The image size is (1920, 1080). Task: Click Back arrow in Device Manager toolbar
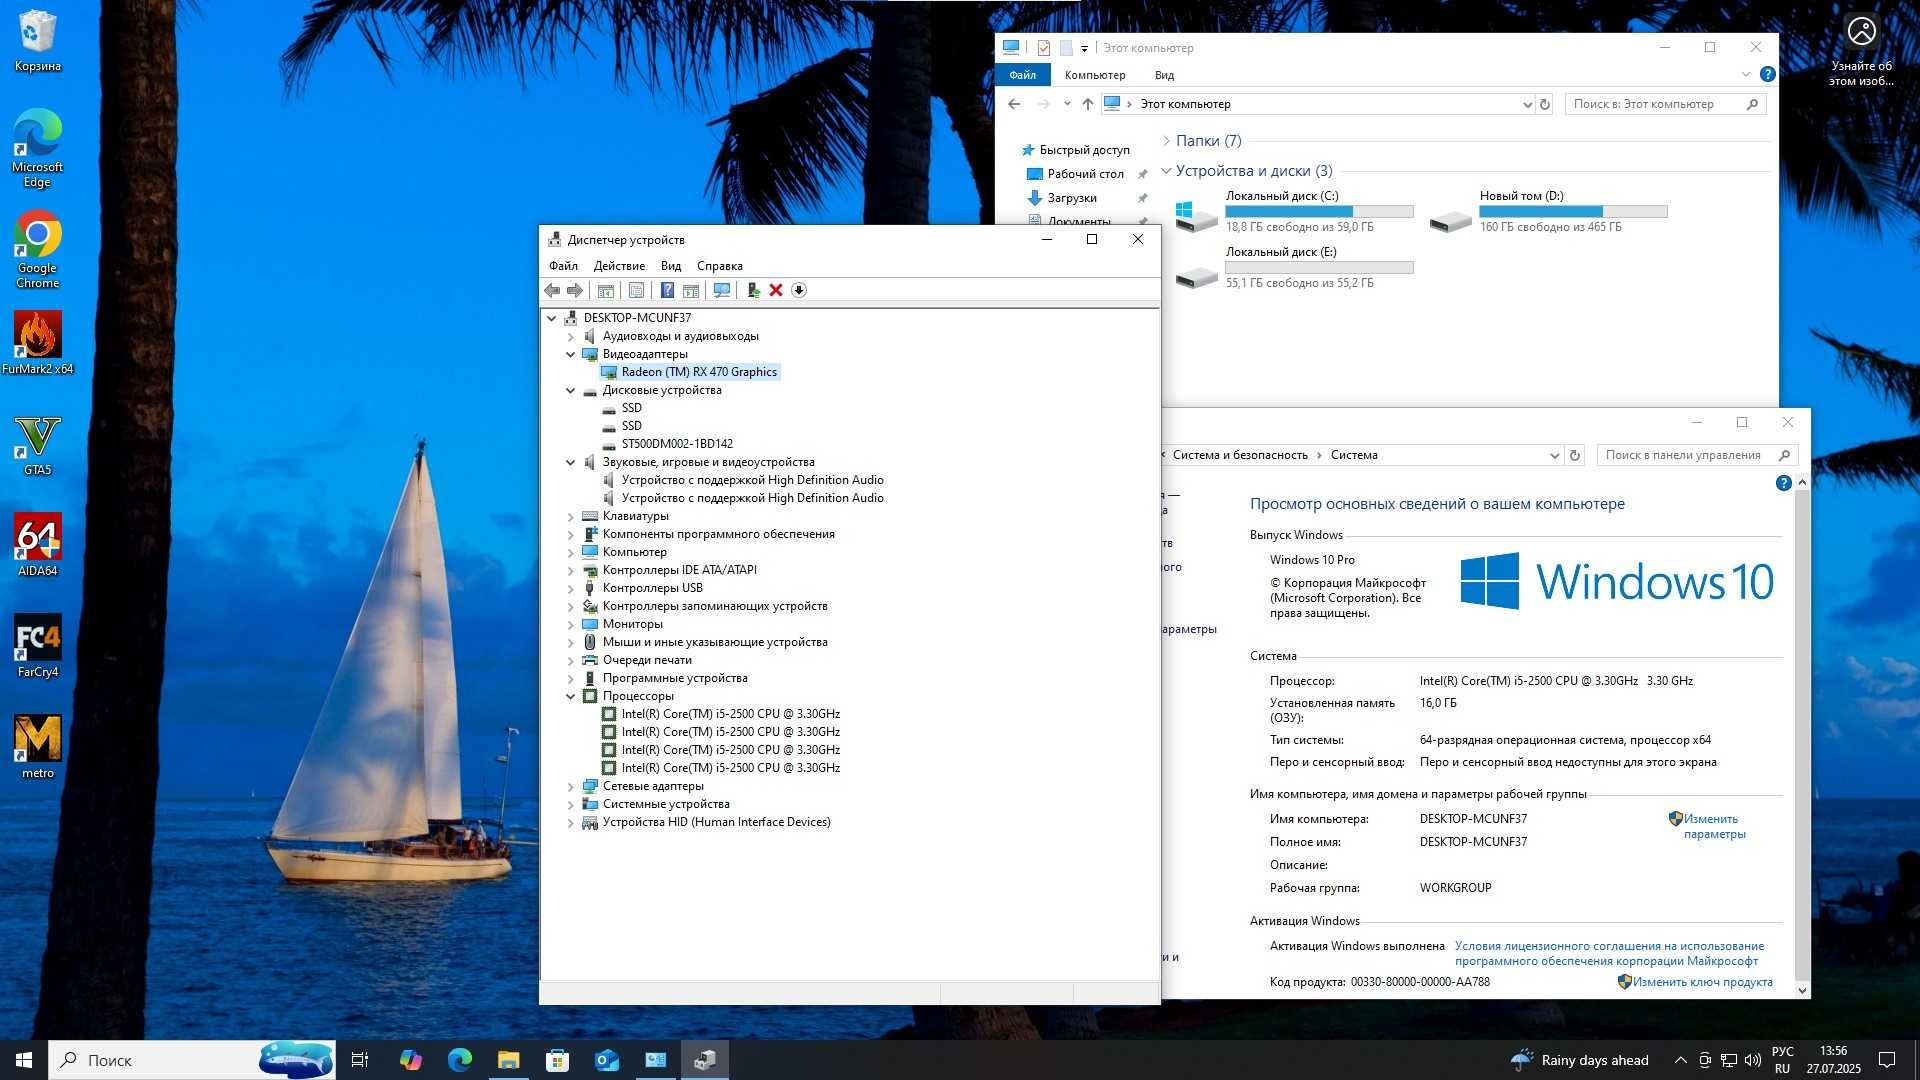click(x=552, y=290)
